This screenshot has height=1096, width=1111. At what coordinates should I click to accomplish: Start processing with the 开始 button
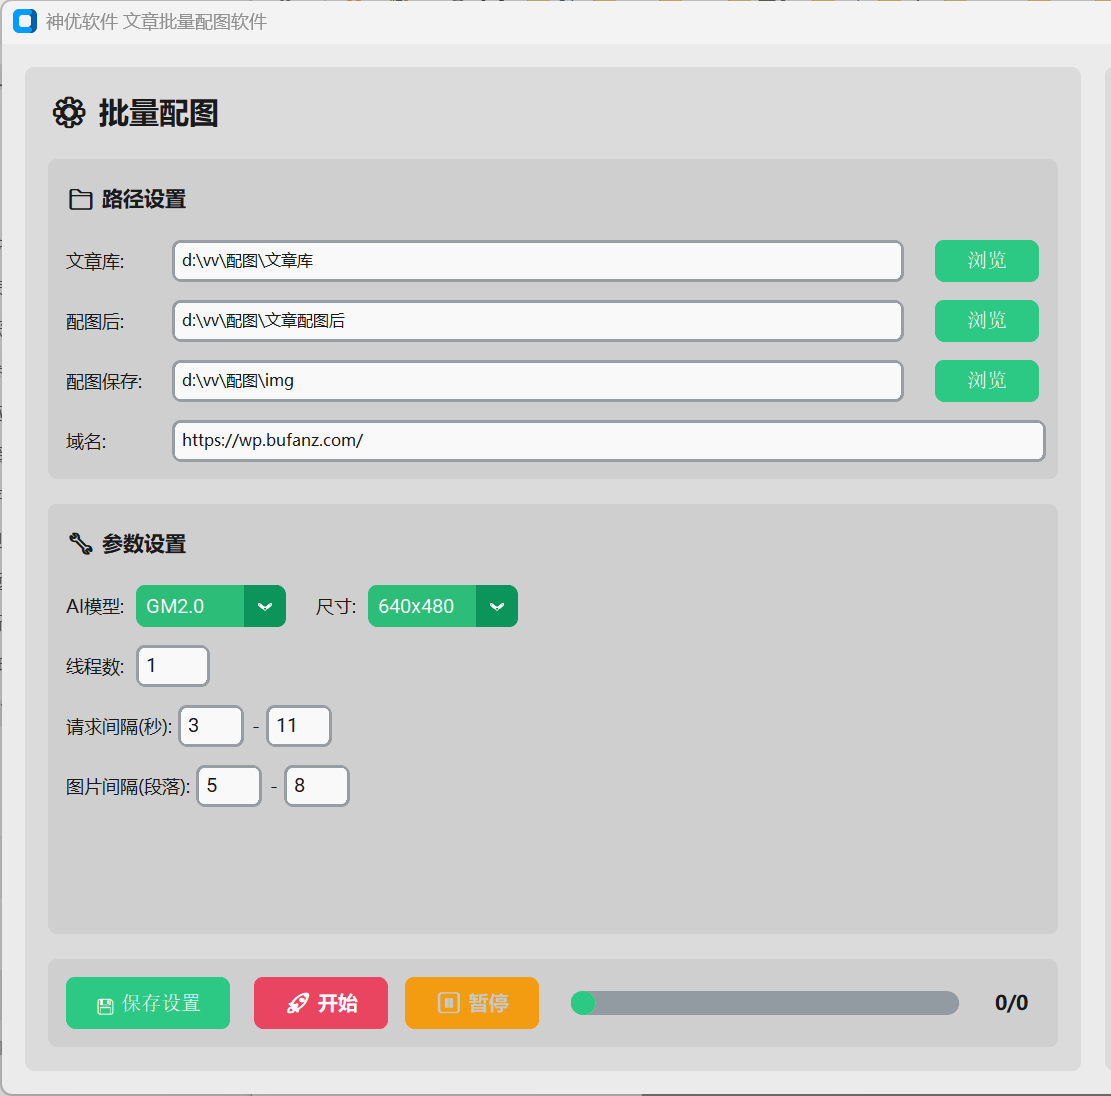[320, 1003]
